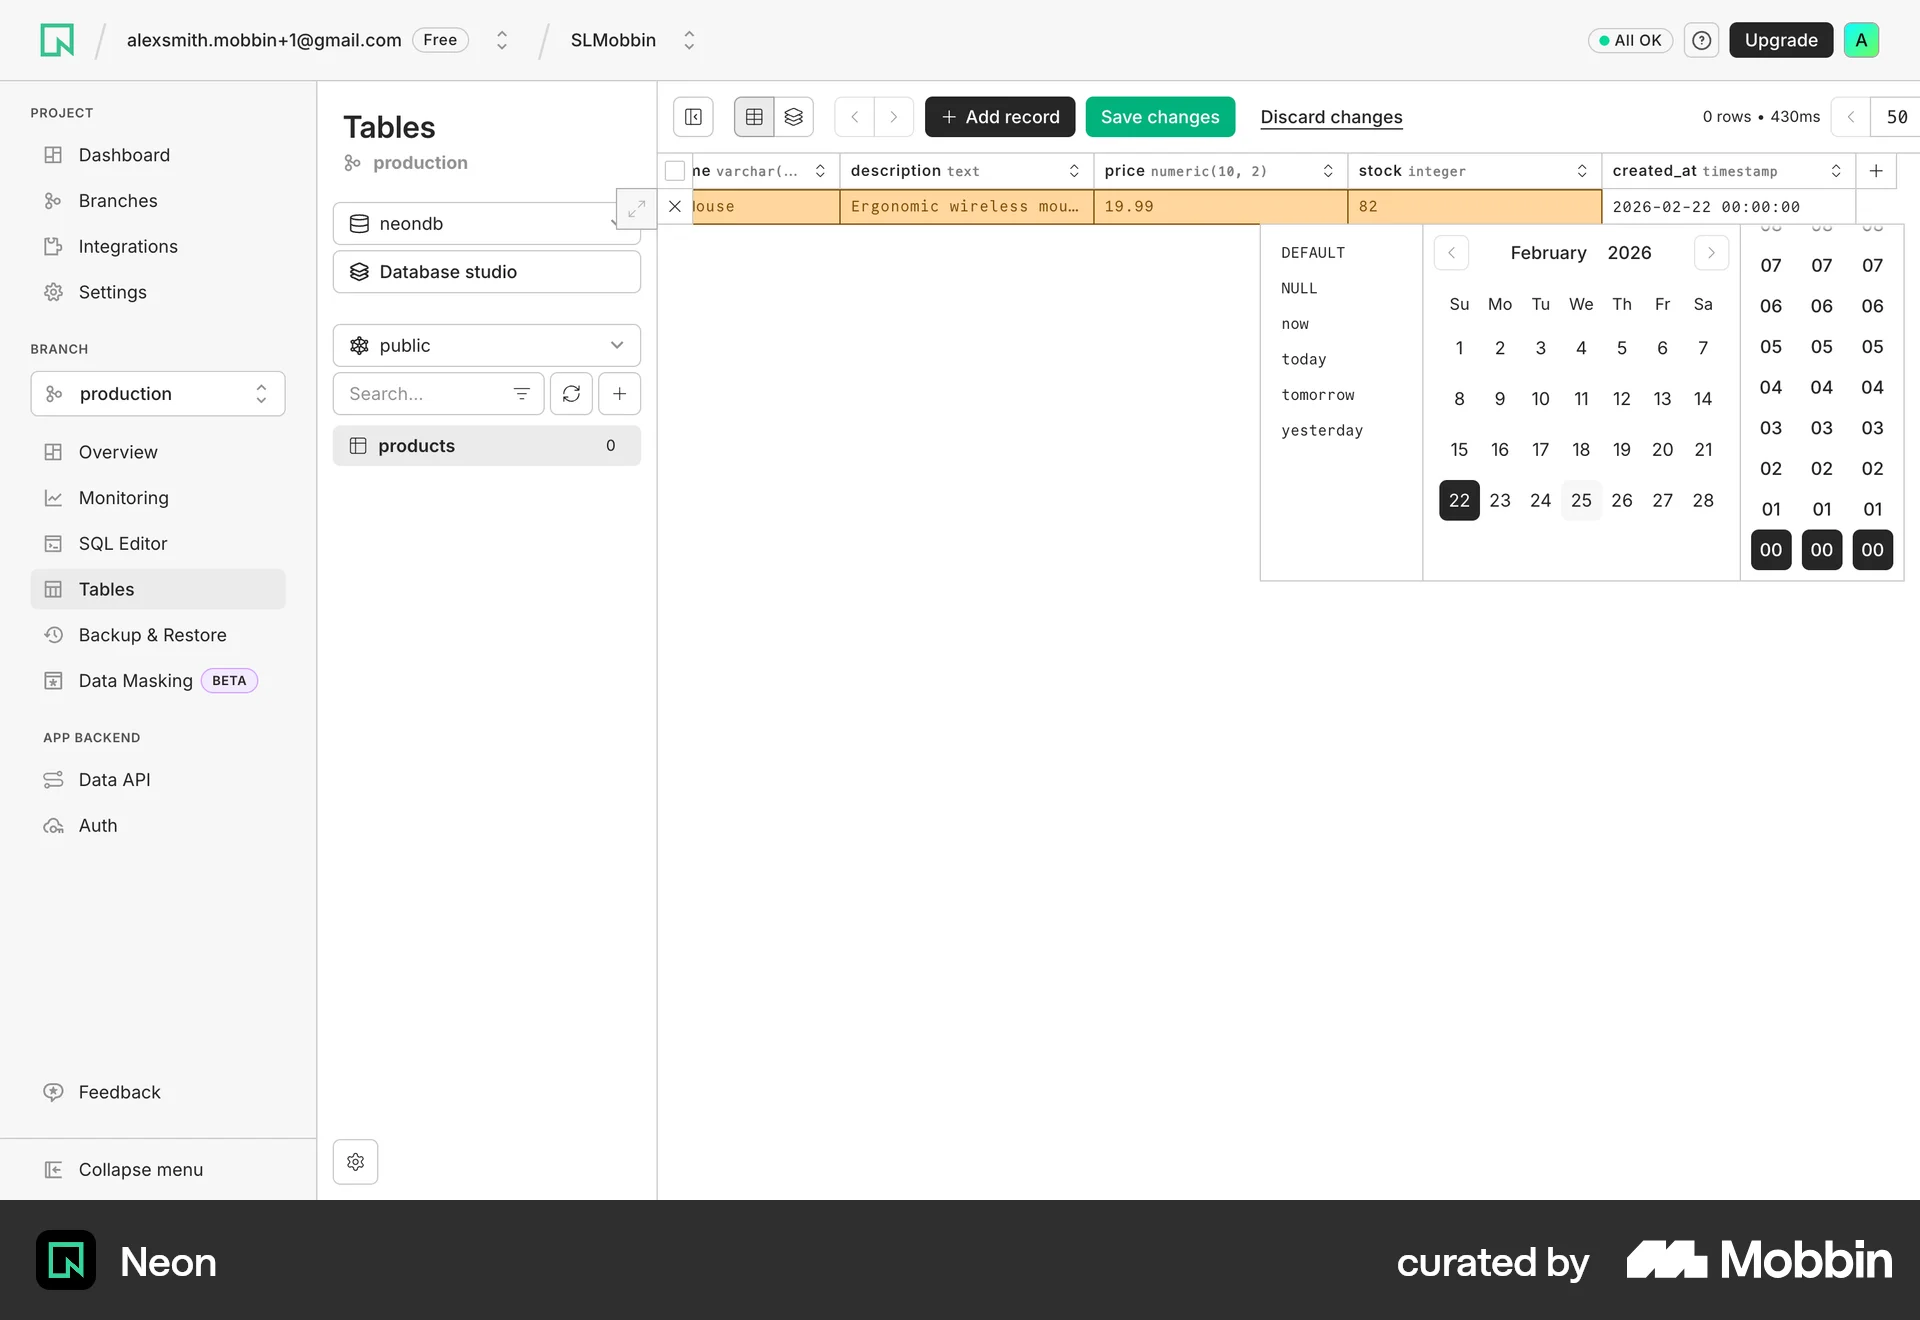1920x1320 pixels.
Task: Open search filter options icon
Action: pos(521,394)
